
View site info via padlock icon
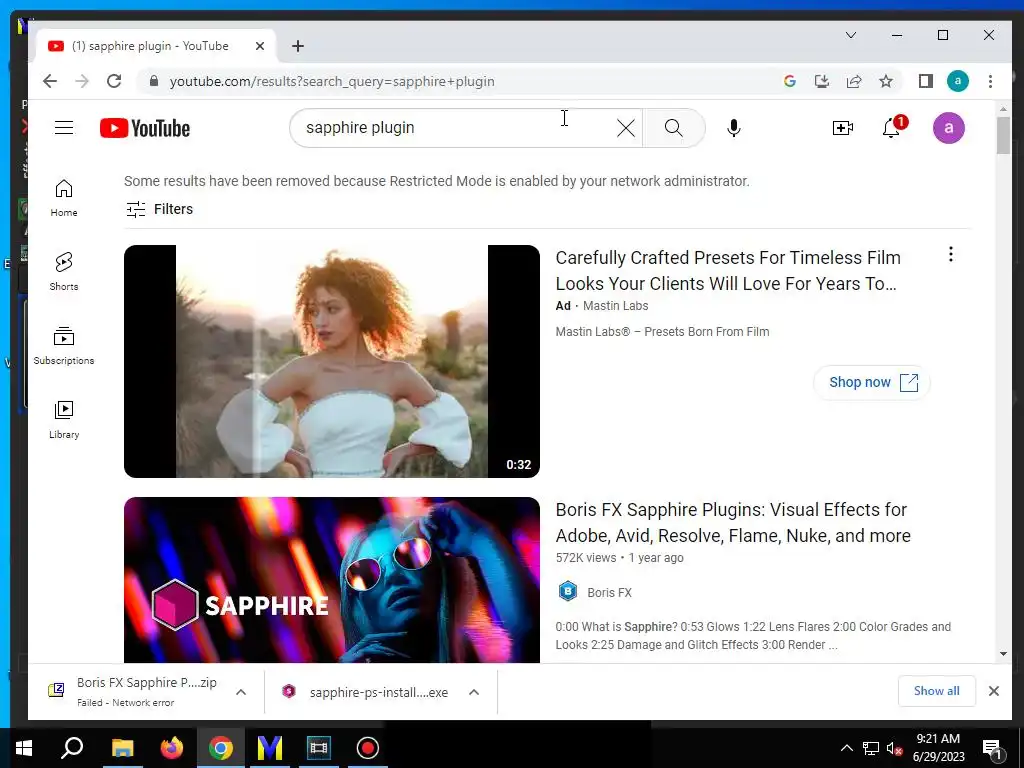[153, 81]
